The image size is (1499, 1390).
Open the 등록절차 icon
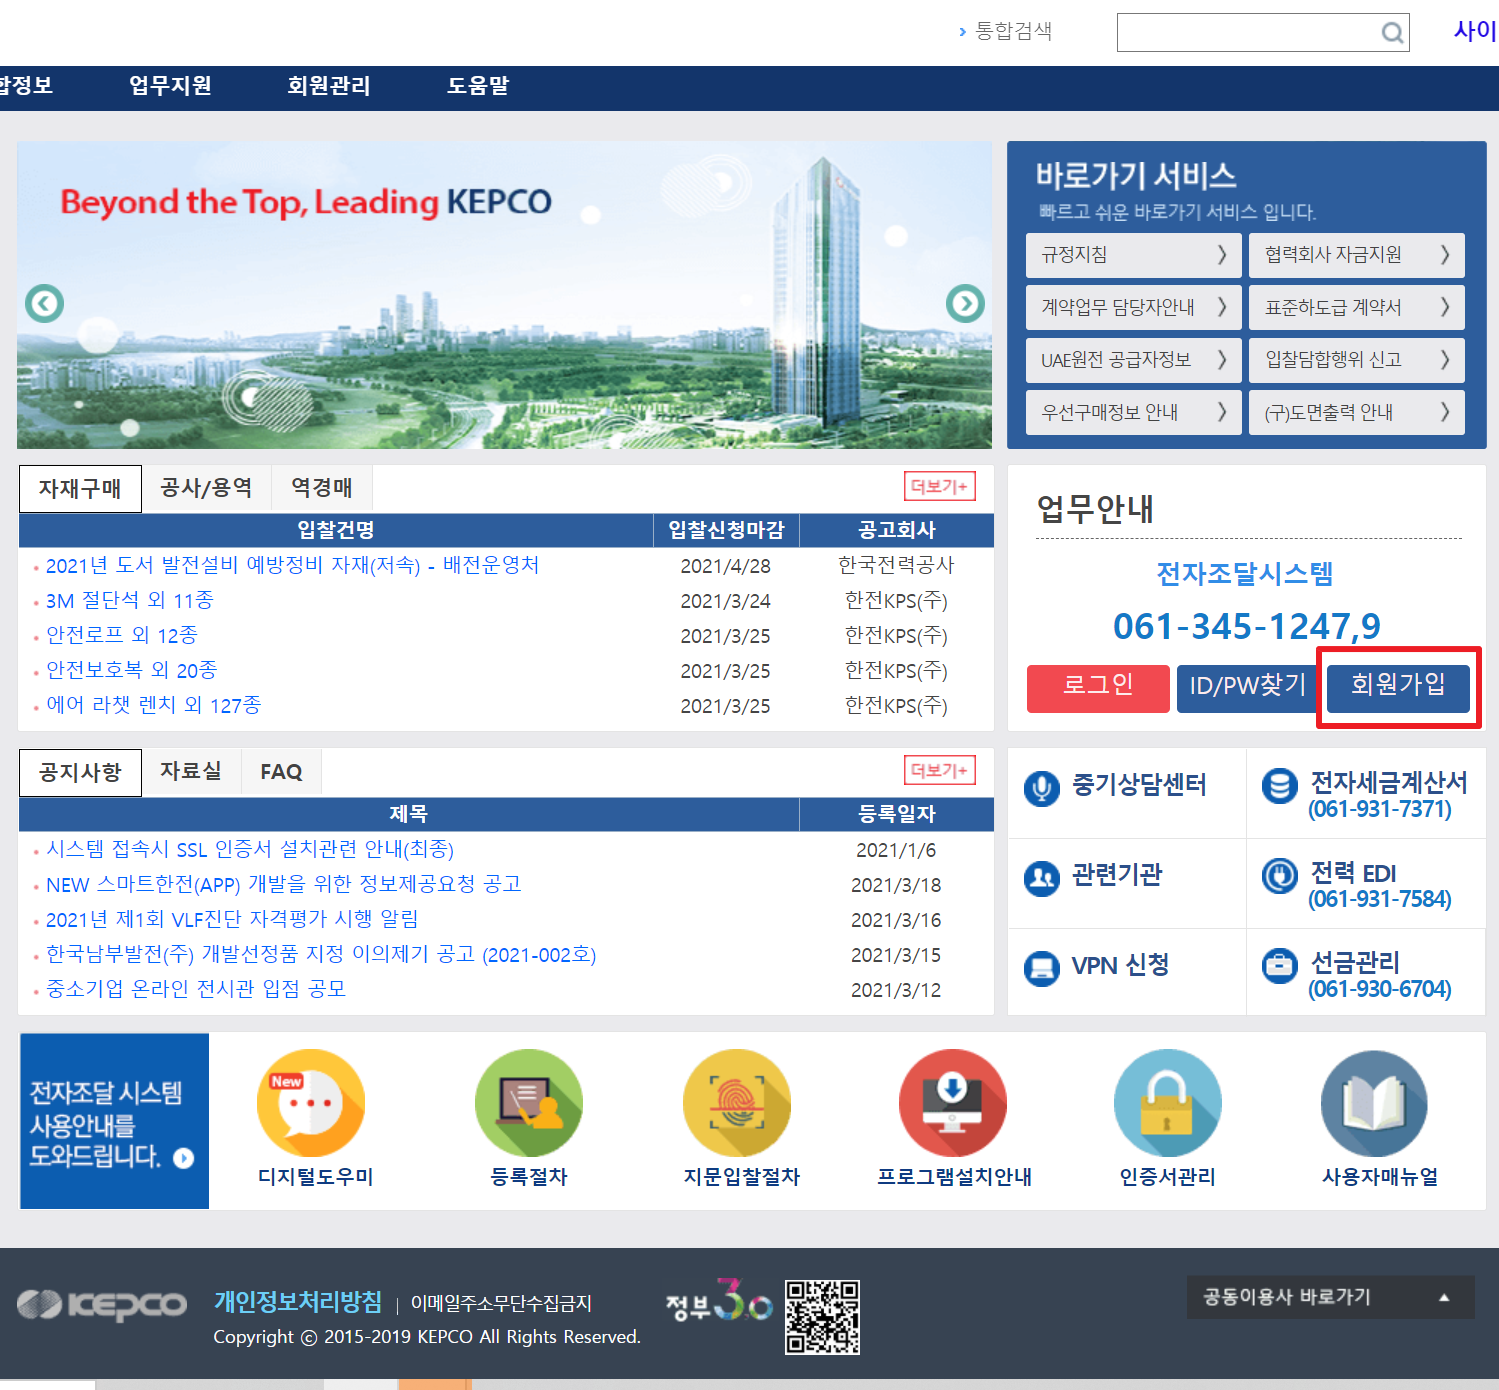pos(529,1103)
